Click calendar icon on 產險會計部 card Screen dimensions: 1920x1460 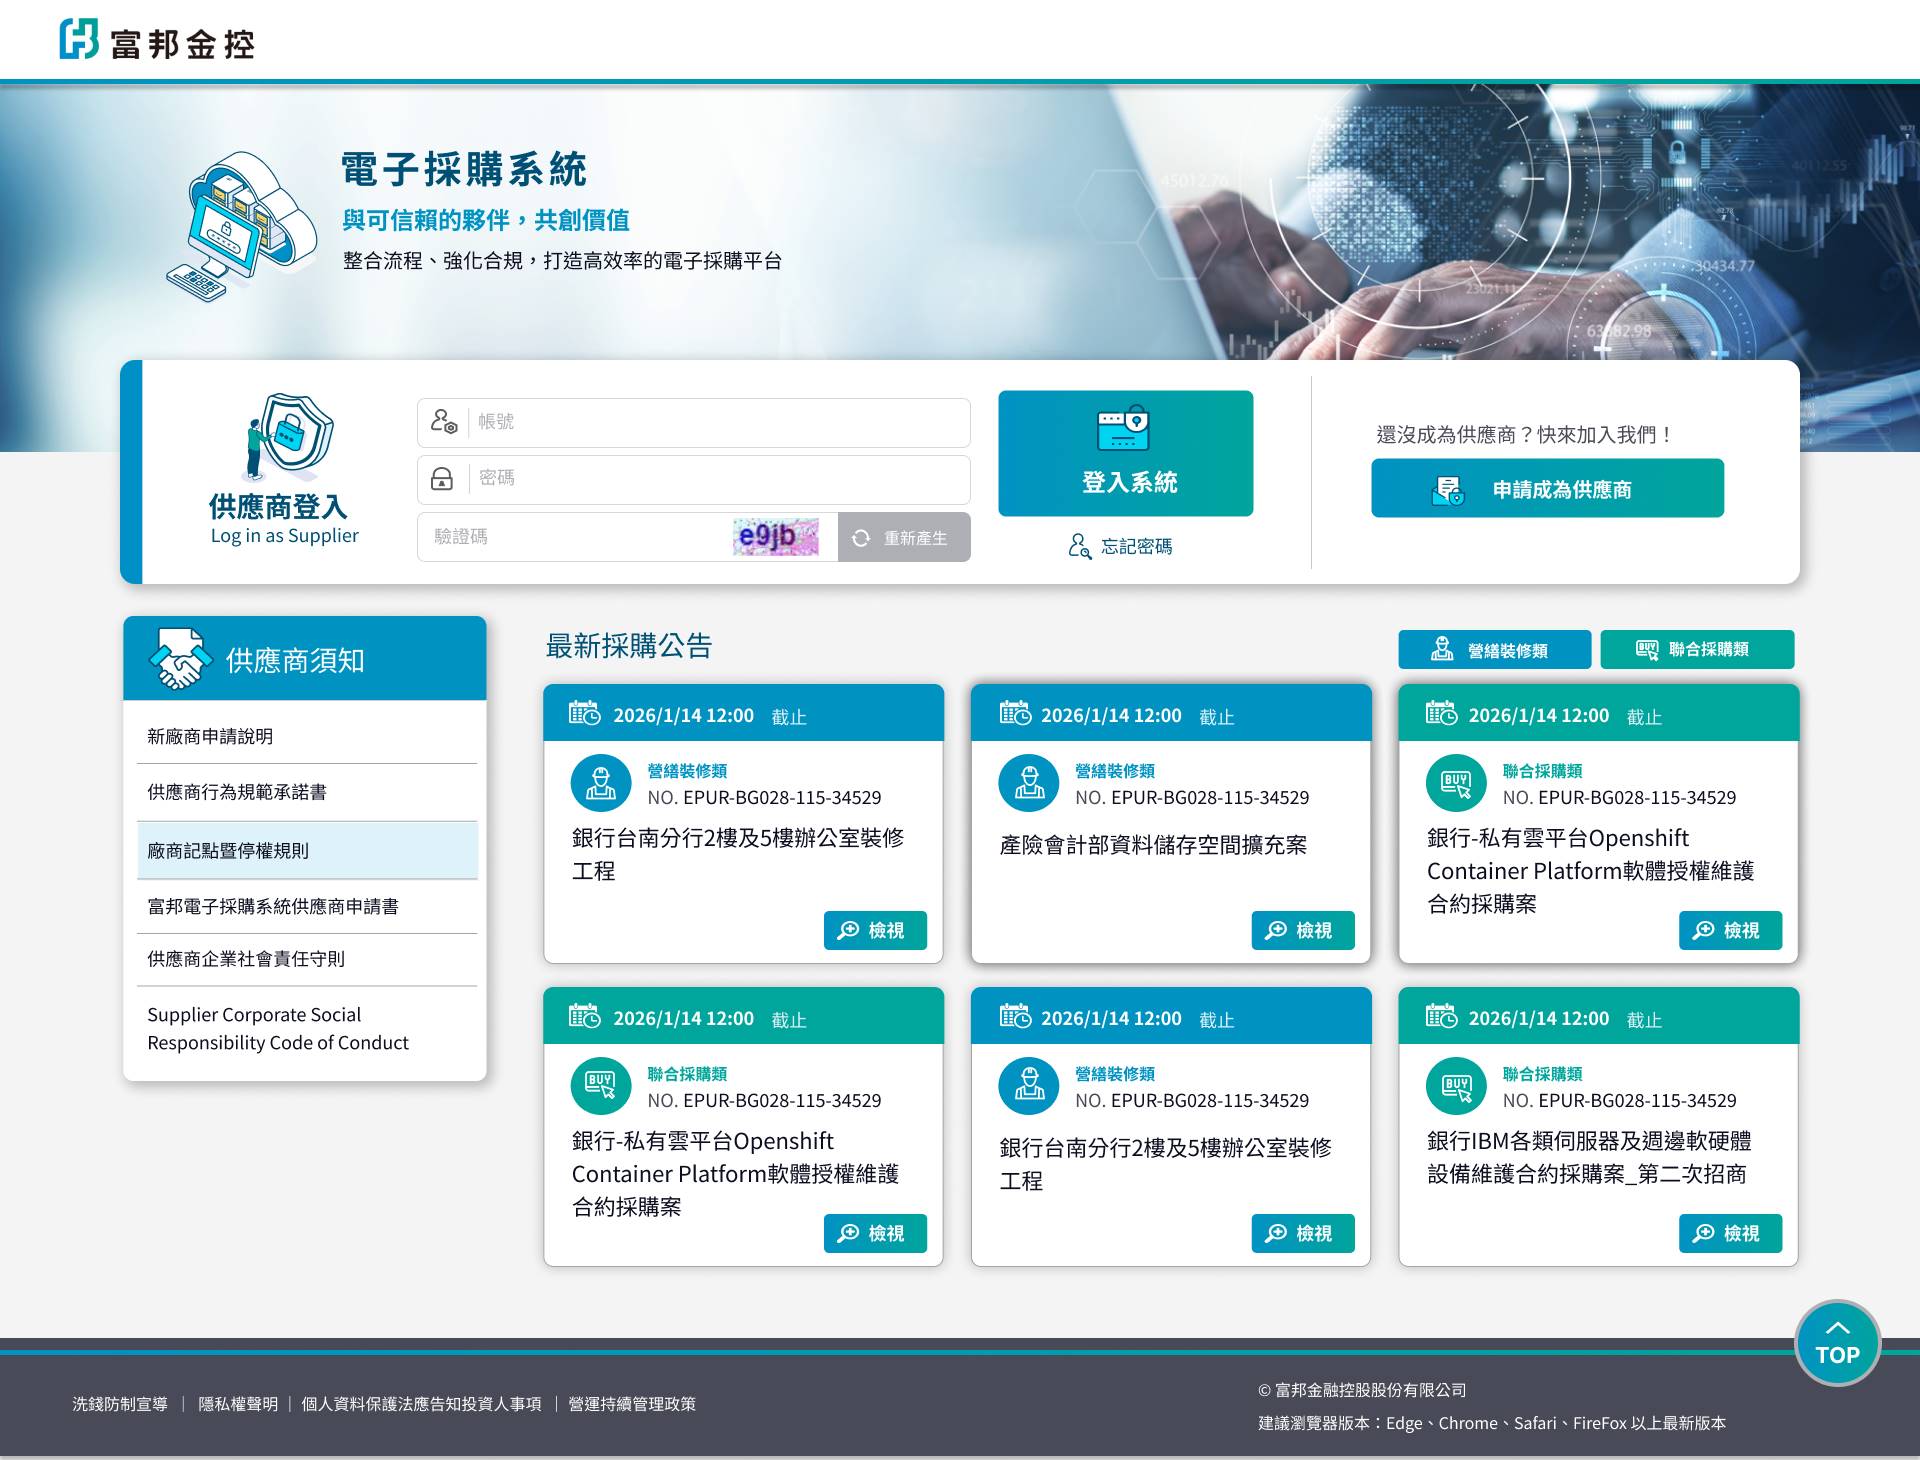[x=1015, y=713]
